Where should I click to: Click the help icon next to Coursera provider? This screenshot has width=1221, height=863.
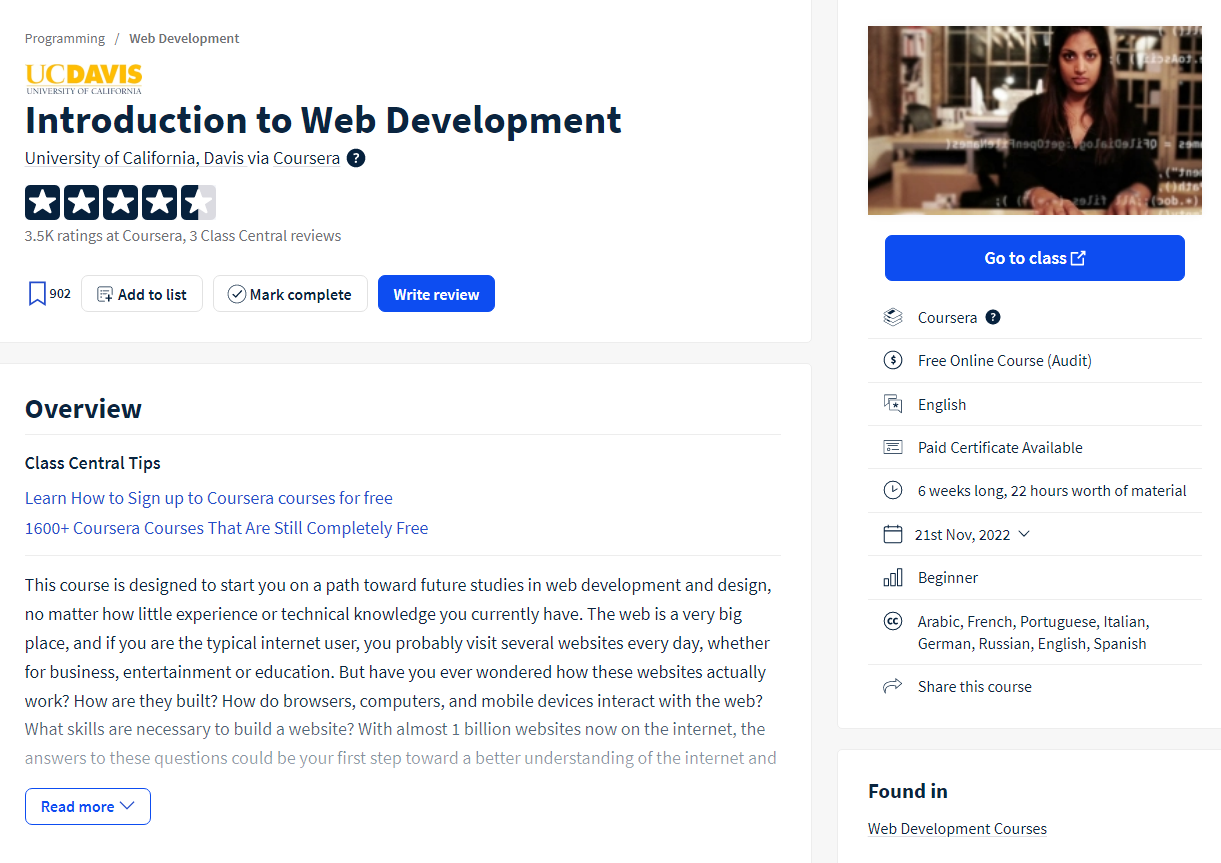(993, 317)
